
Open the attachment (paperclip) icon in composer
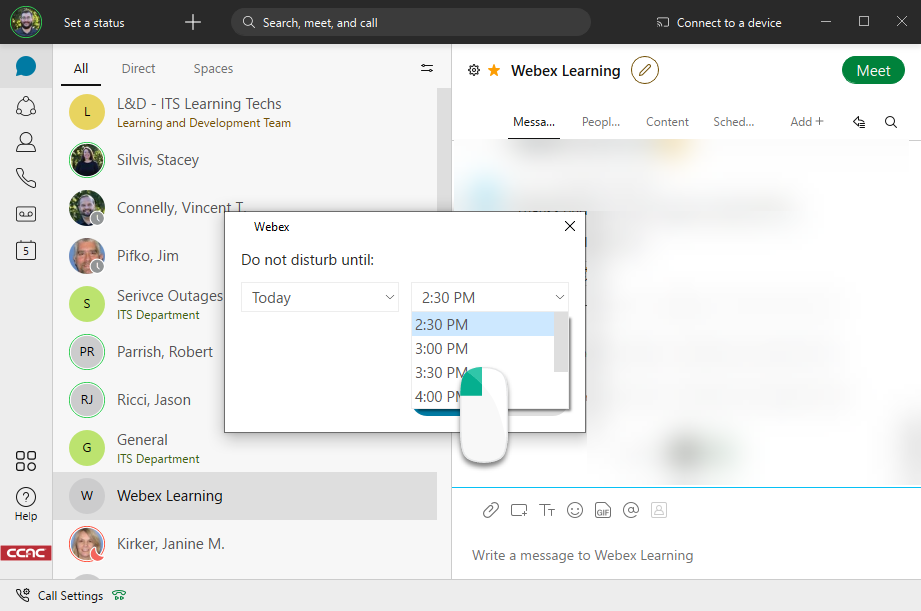tap(490, 510)
